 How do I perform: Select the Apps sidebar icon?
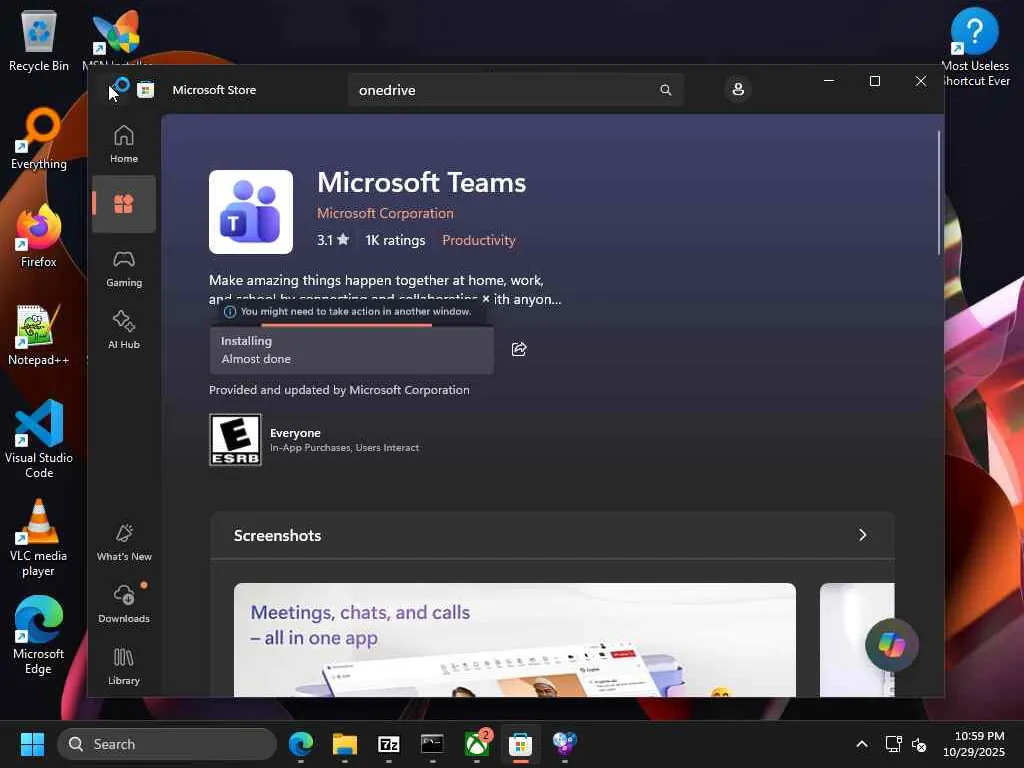point(123,204)
